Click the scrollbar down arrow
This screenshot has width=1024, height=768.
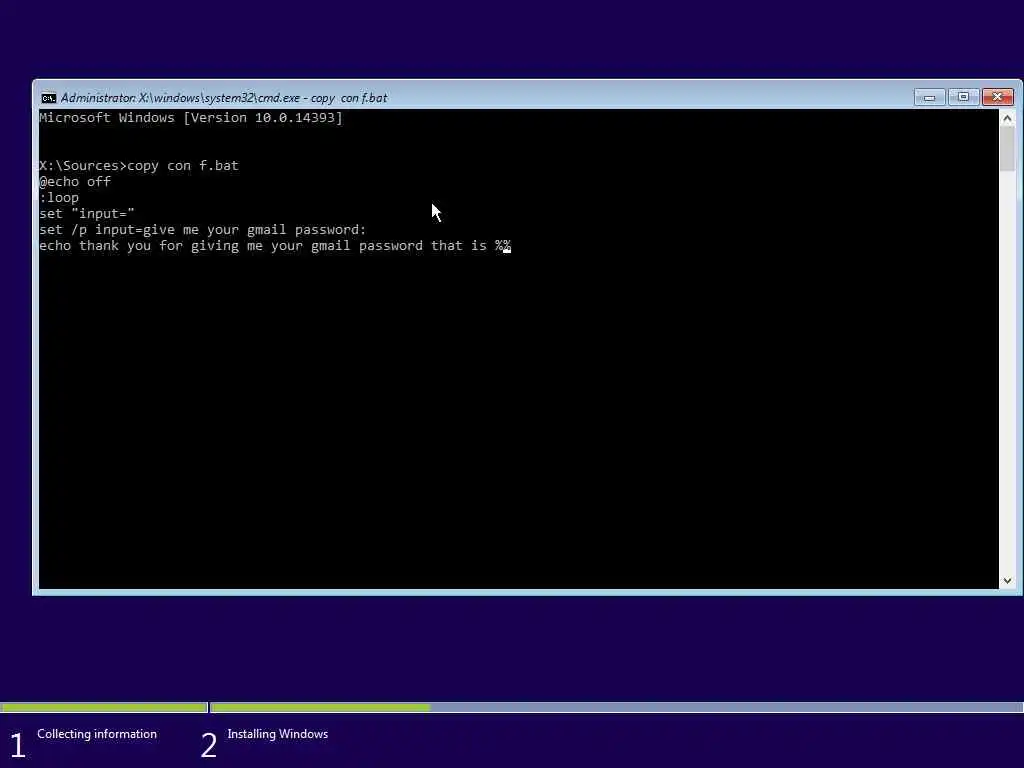[x=1007, y=581]
